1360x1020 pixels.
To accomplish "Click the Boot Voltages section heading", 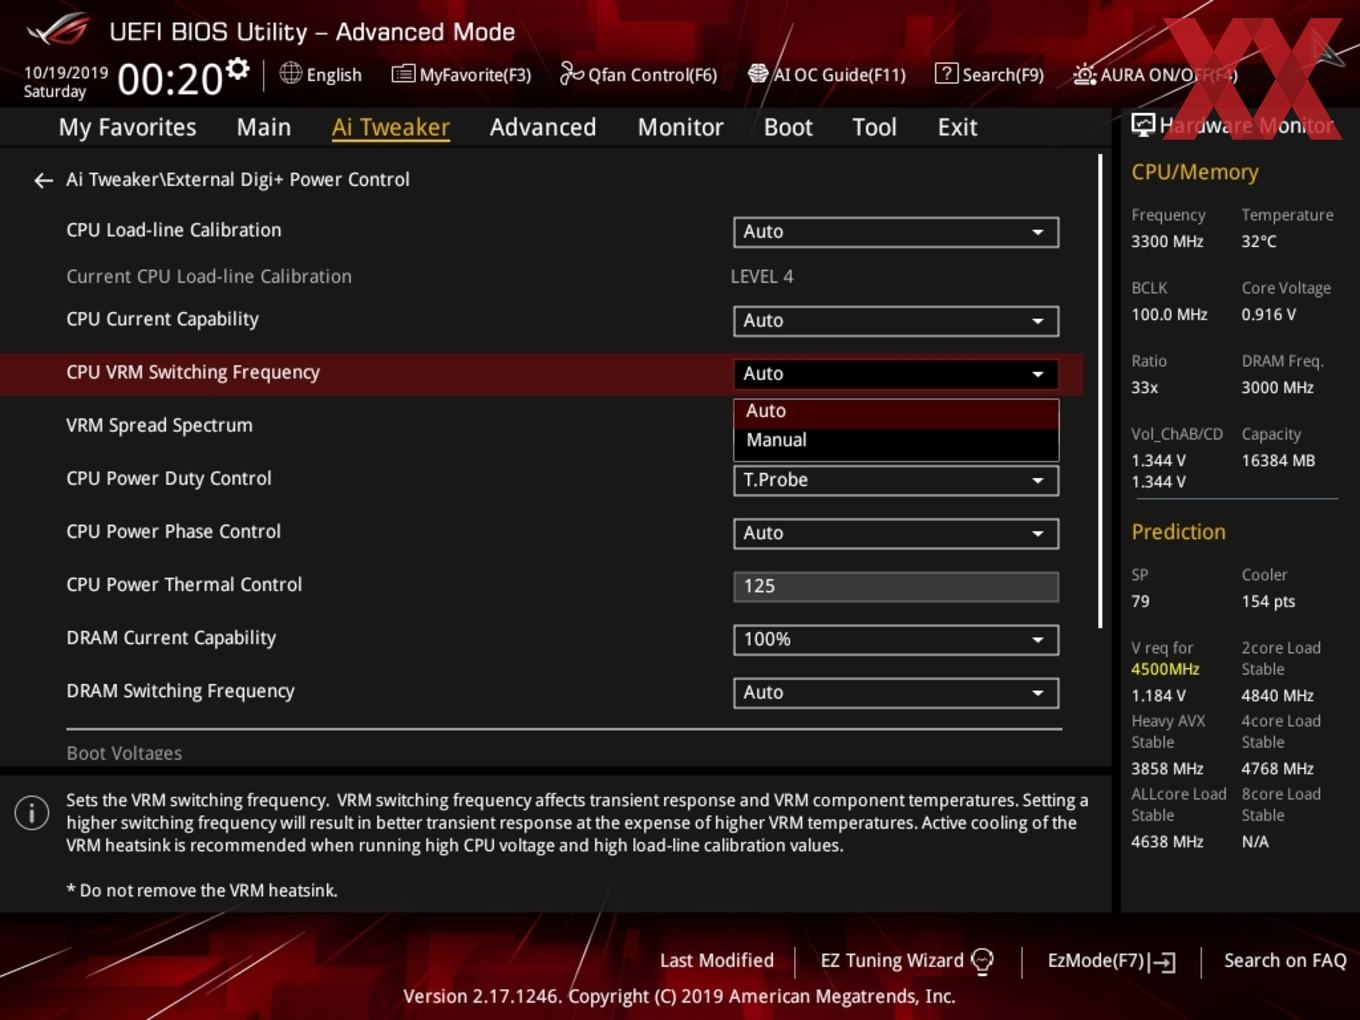I will [124, 753].
